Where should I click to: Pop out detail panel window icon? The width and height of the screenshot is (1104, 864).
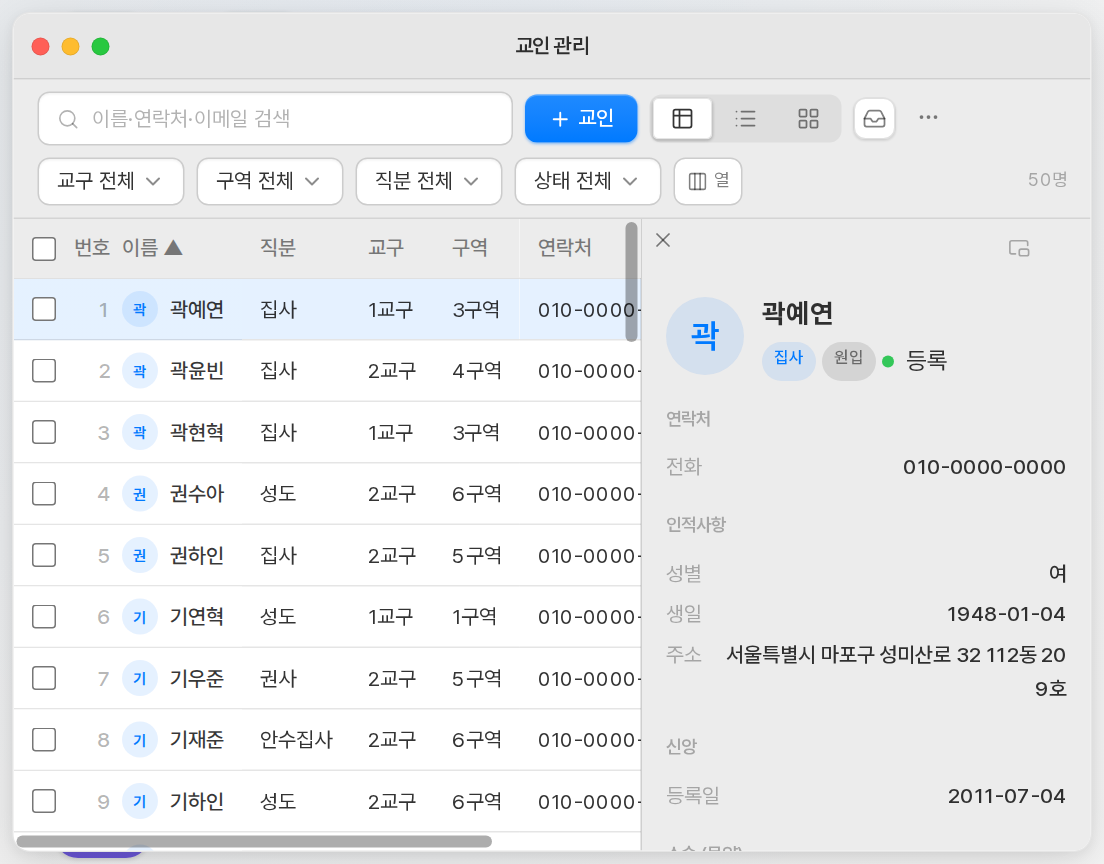point(1019,248)
